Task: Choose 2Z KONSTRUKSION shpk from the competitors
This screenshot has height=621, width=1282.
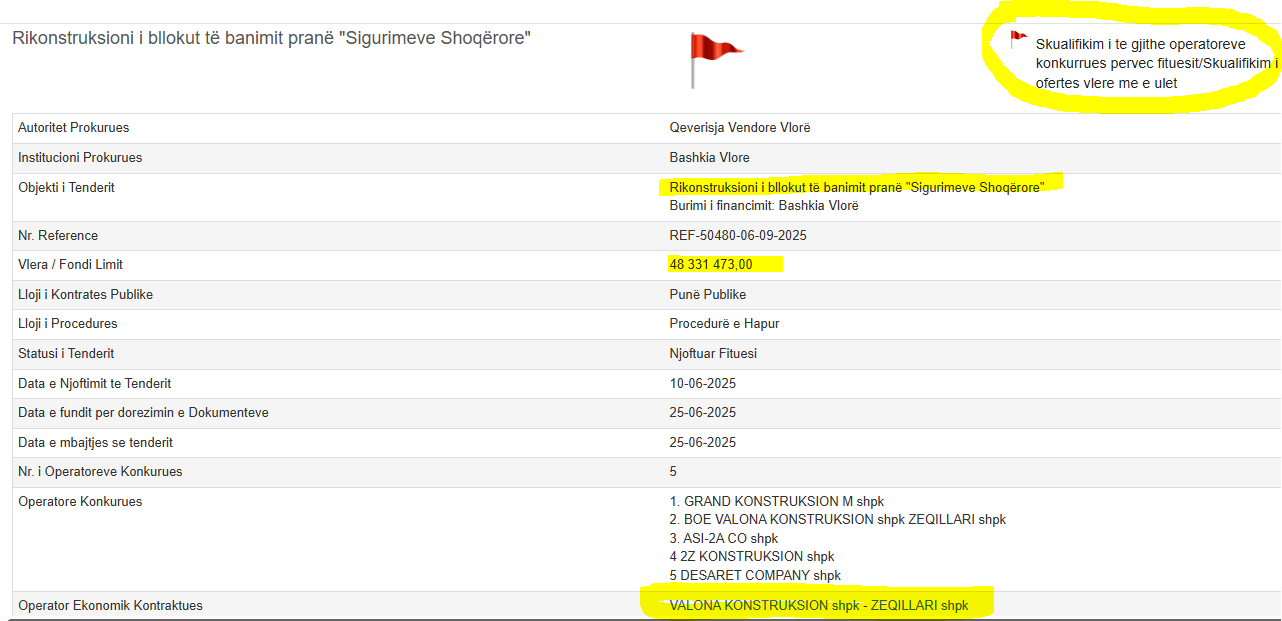Action: coord(751,557)
